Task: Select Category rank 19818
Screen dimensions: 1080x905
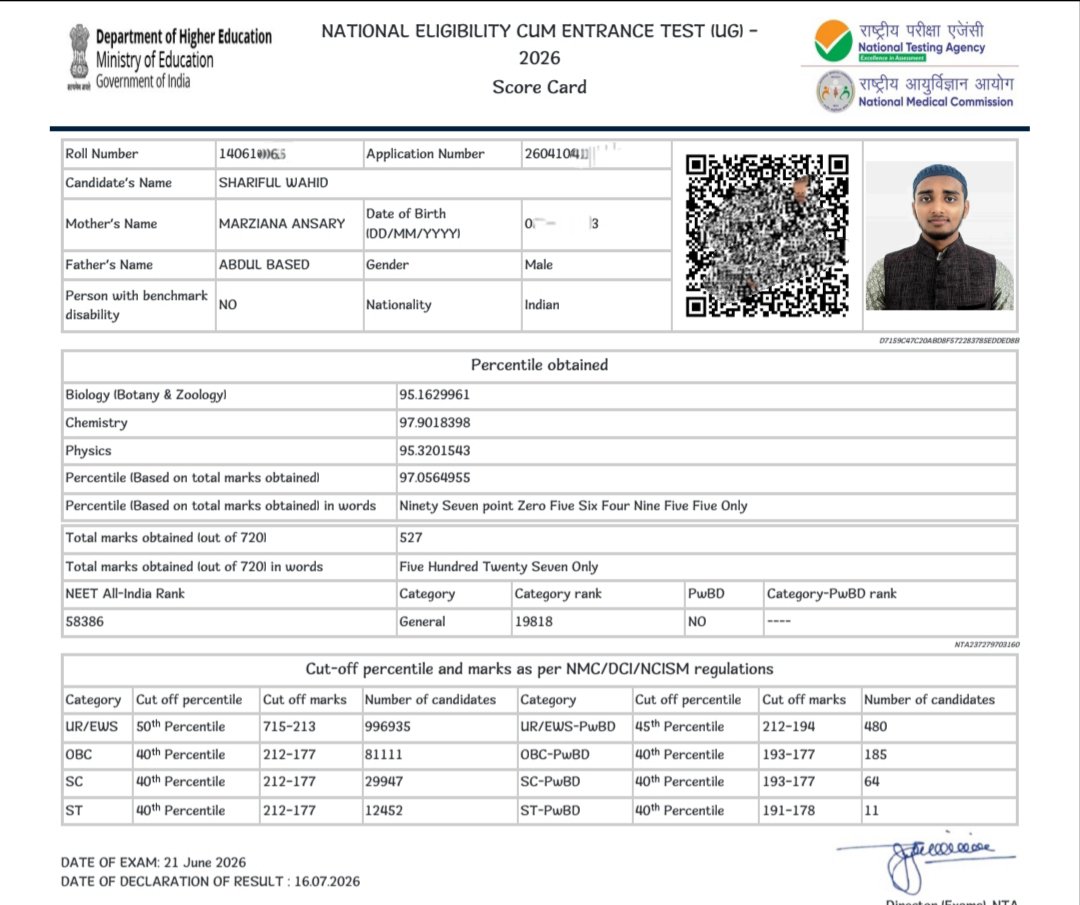Action: click(x=534, y=621)
